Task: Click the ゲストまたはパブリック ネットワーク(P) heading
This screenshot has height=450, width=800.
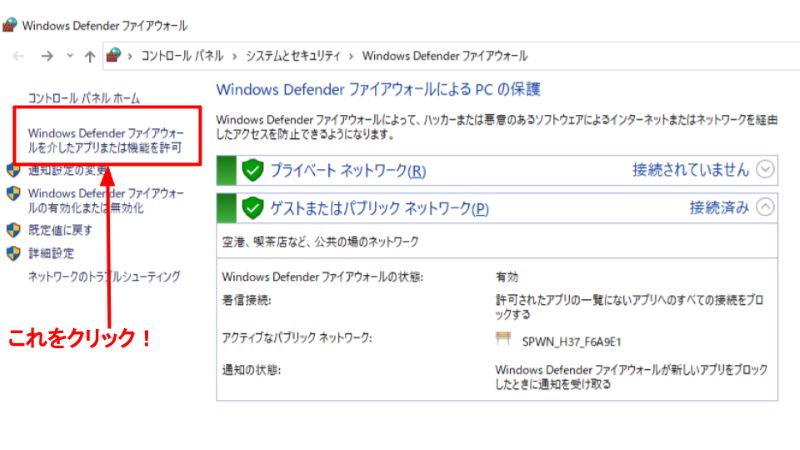Action: pyautogui.click(x=380, y=208)
